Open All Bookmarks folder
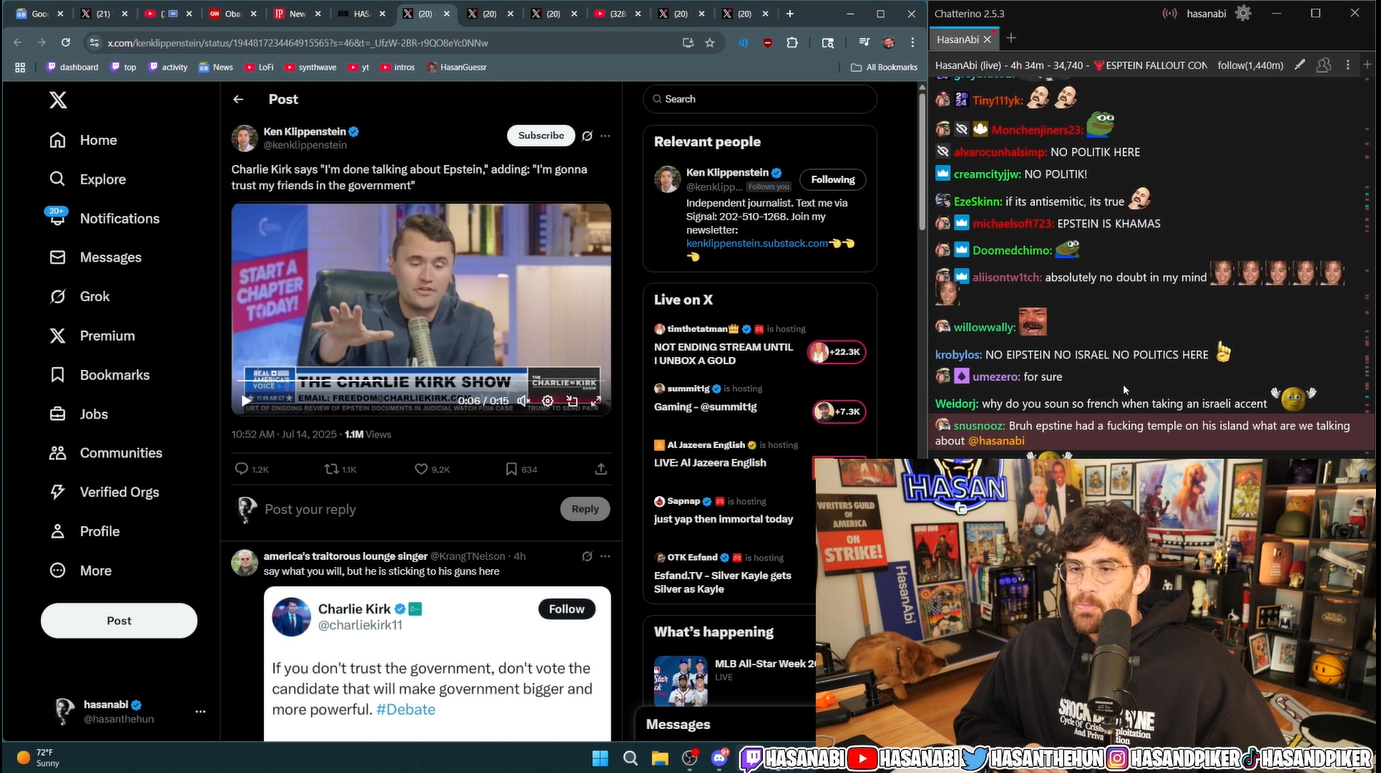This screenshot has height=773, width=1381. (884, 67)
